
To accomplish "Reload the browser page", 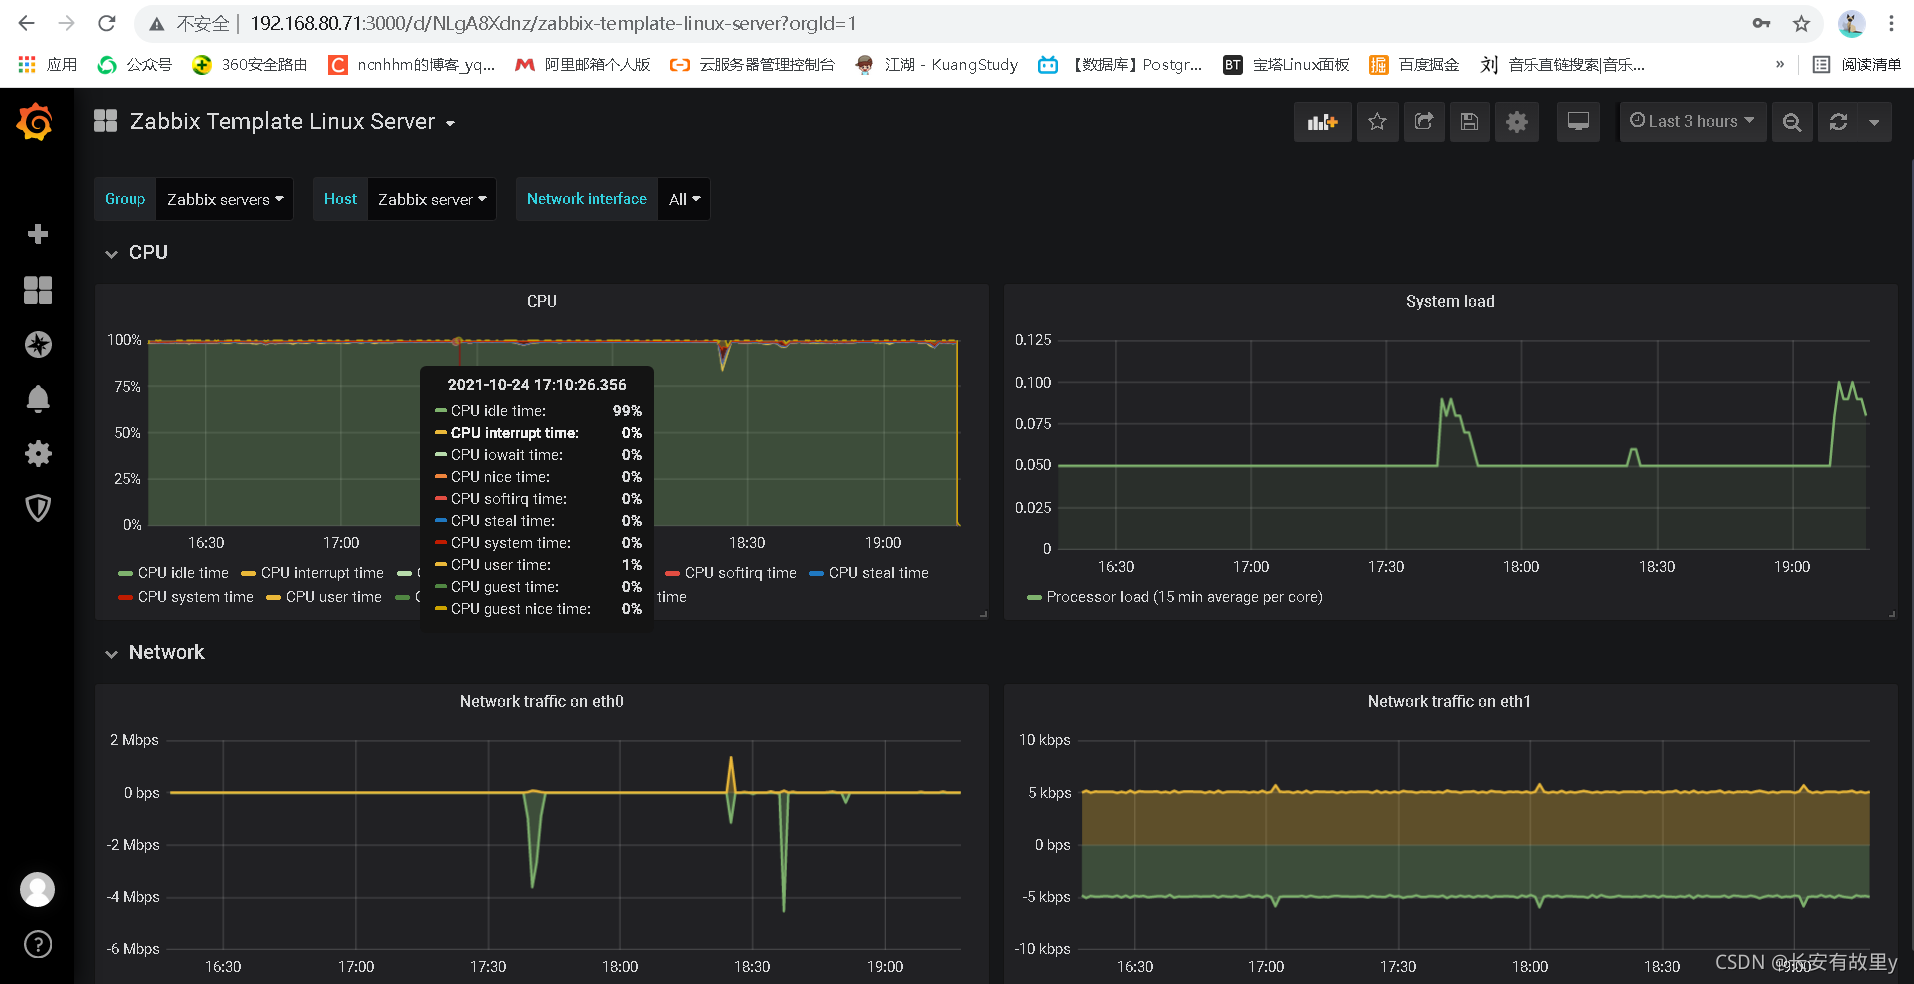I will pyautogui.click(x=107, y=23).
